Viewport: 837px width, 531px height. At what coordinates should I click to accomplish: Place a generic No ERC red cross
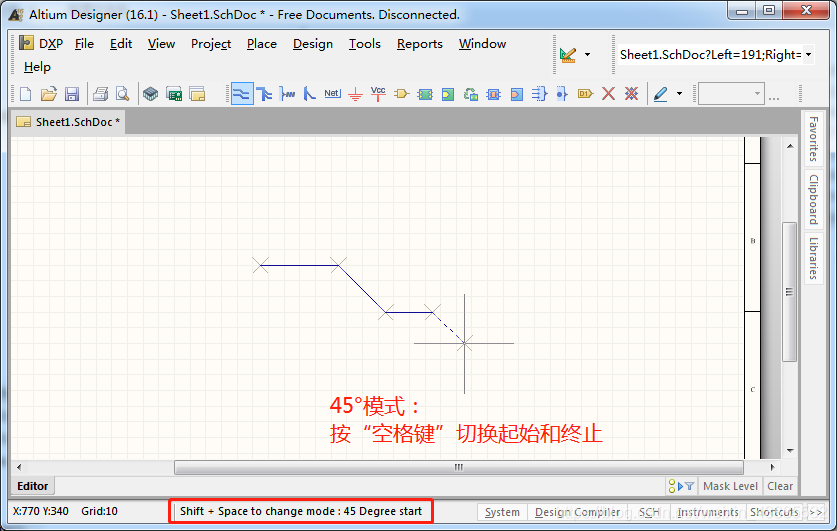pos(608,94)
